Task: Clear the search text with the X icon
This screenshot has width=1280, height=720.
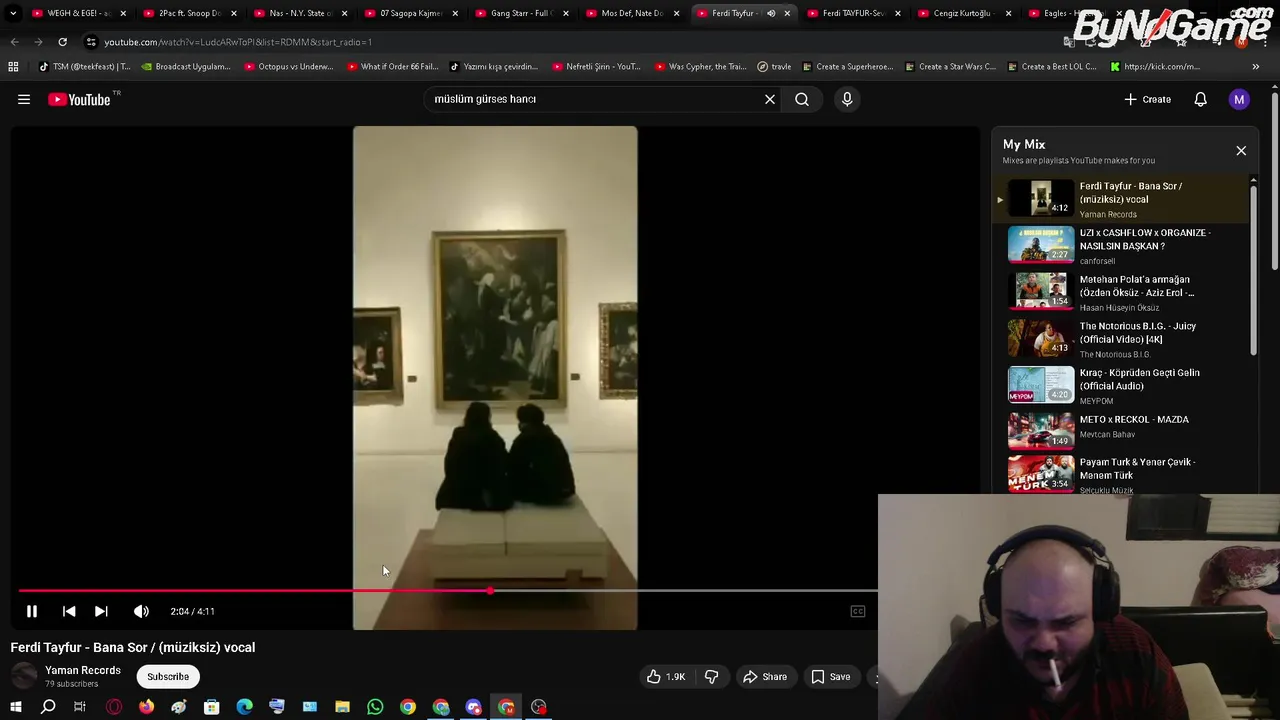Action: (770, 99)
